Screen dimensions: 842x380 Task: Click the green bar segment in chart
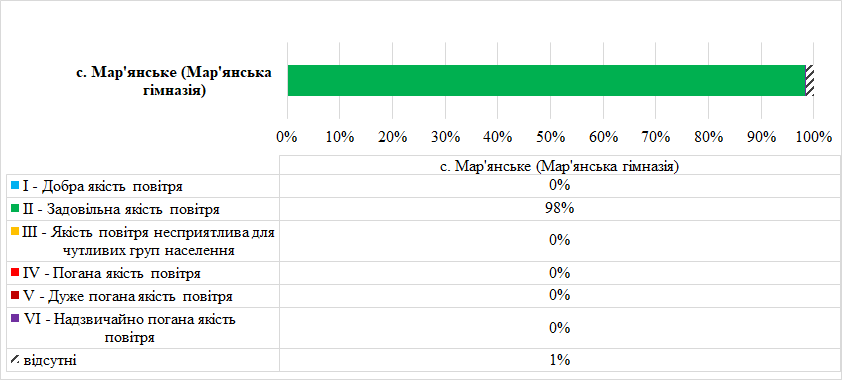coord(546,81)
